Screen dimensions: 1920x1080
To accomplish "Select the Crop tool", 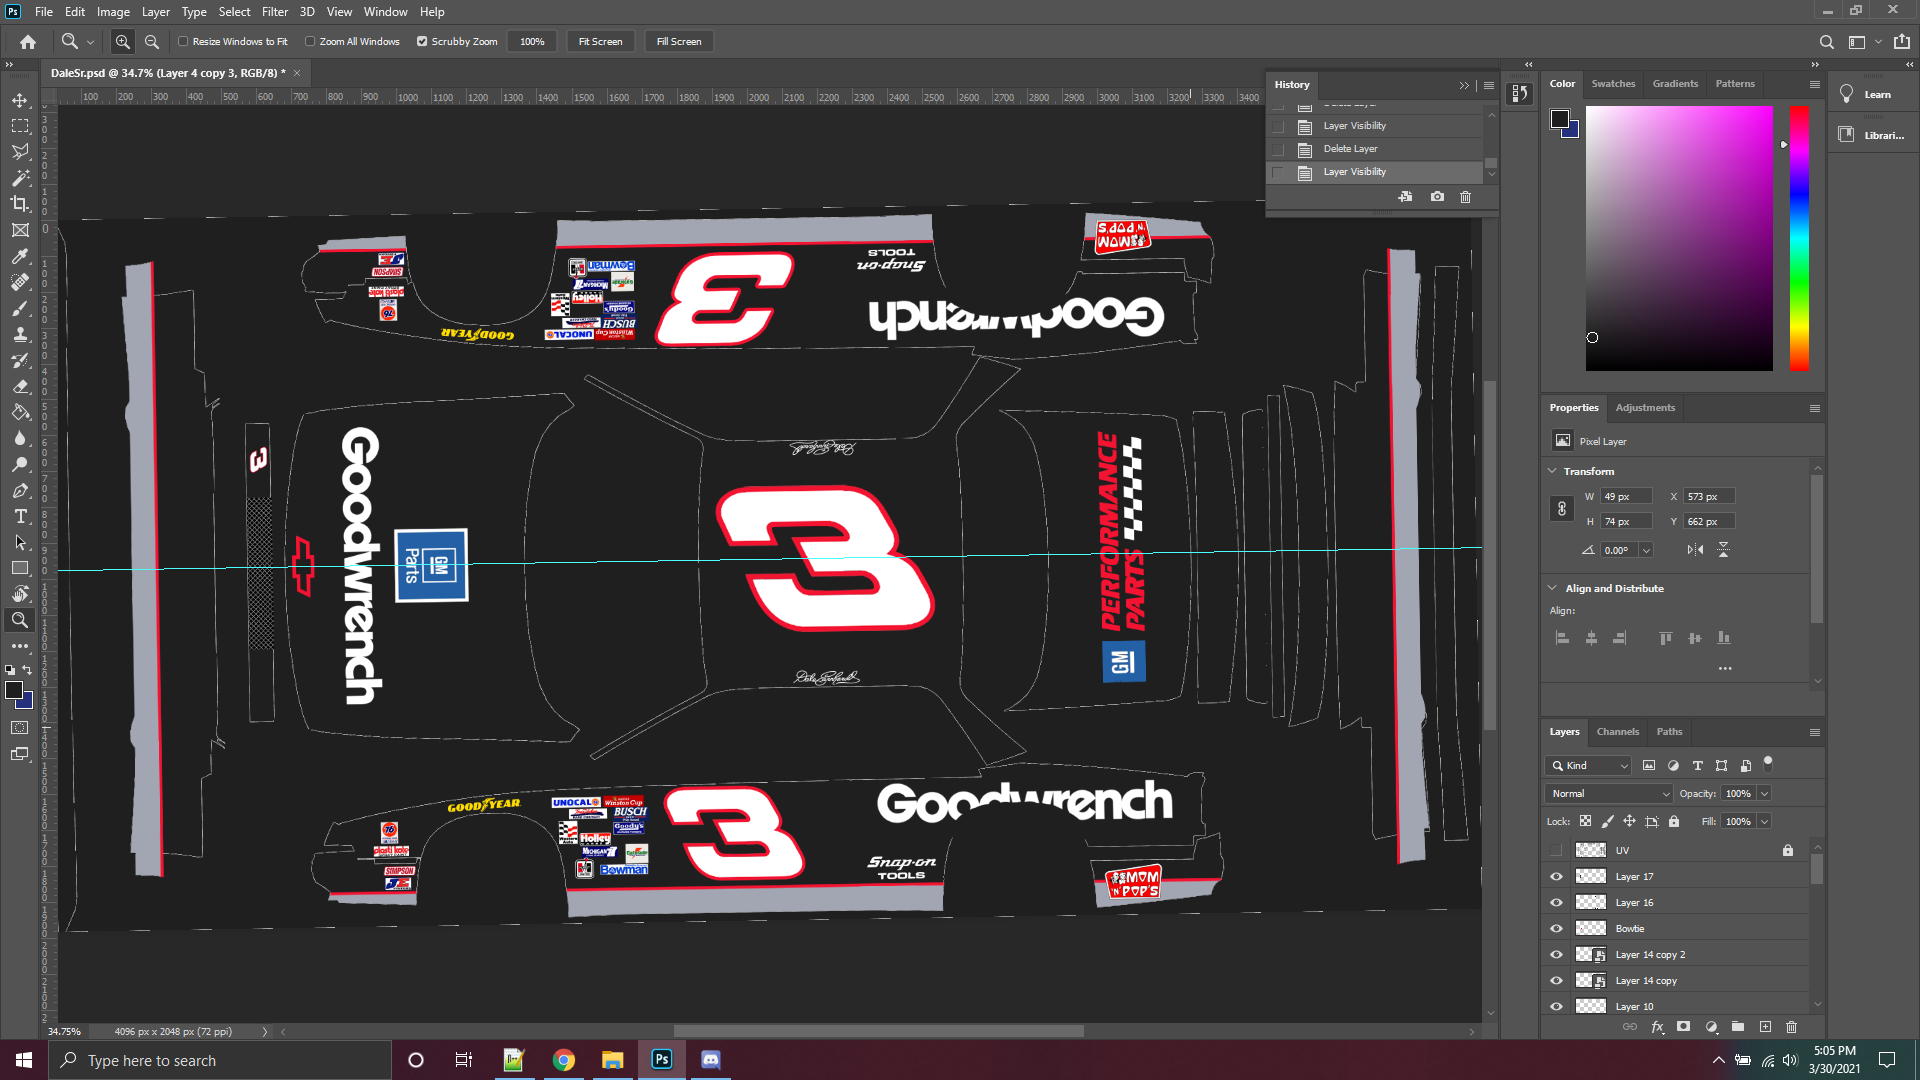I will click(x=20, y=204).
